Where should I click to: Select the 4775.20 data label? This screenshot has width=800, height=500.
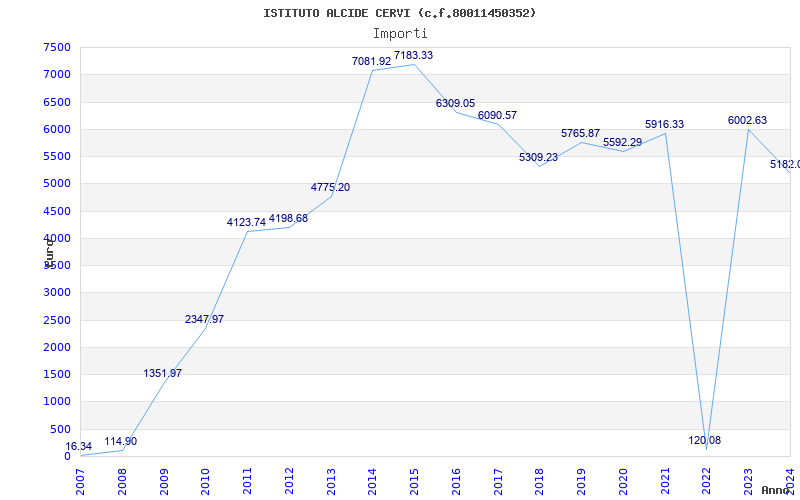pos(331,187)
